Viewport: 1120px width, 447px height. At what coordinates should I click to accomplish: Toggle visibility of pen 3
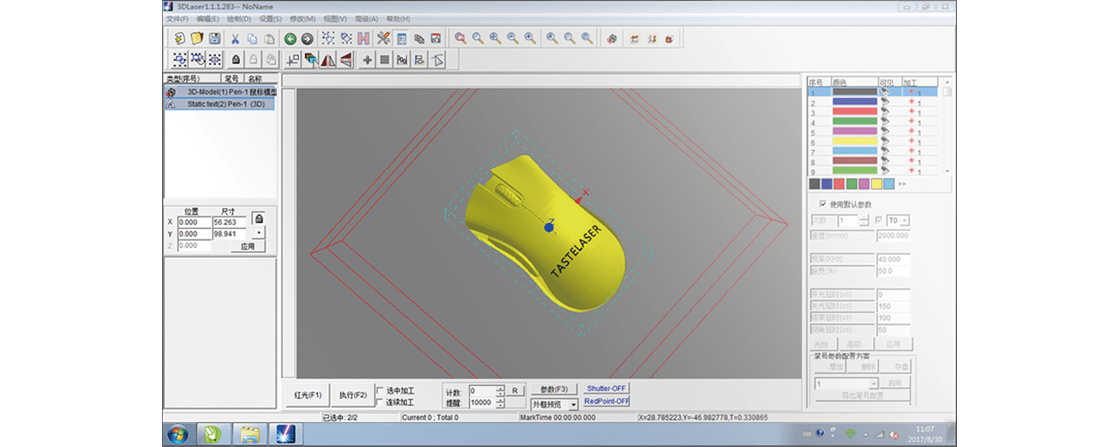coord(886,112)
